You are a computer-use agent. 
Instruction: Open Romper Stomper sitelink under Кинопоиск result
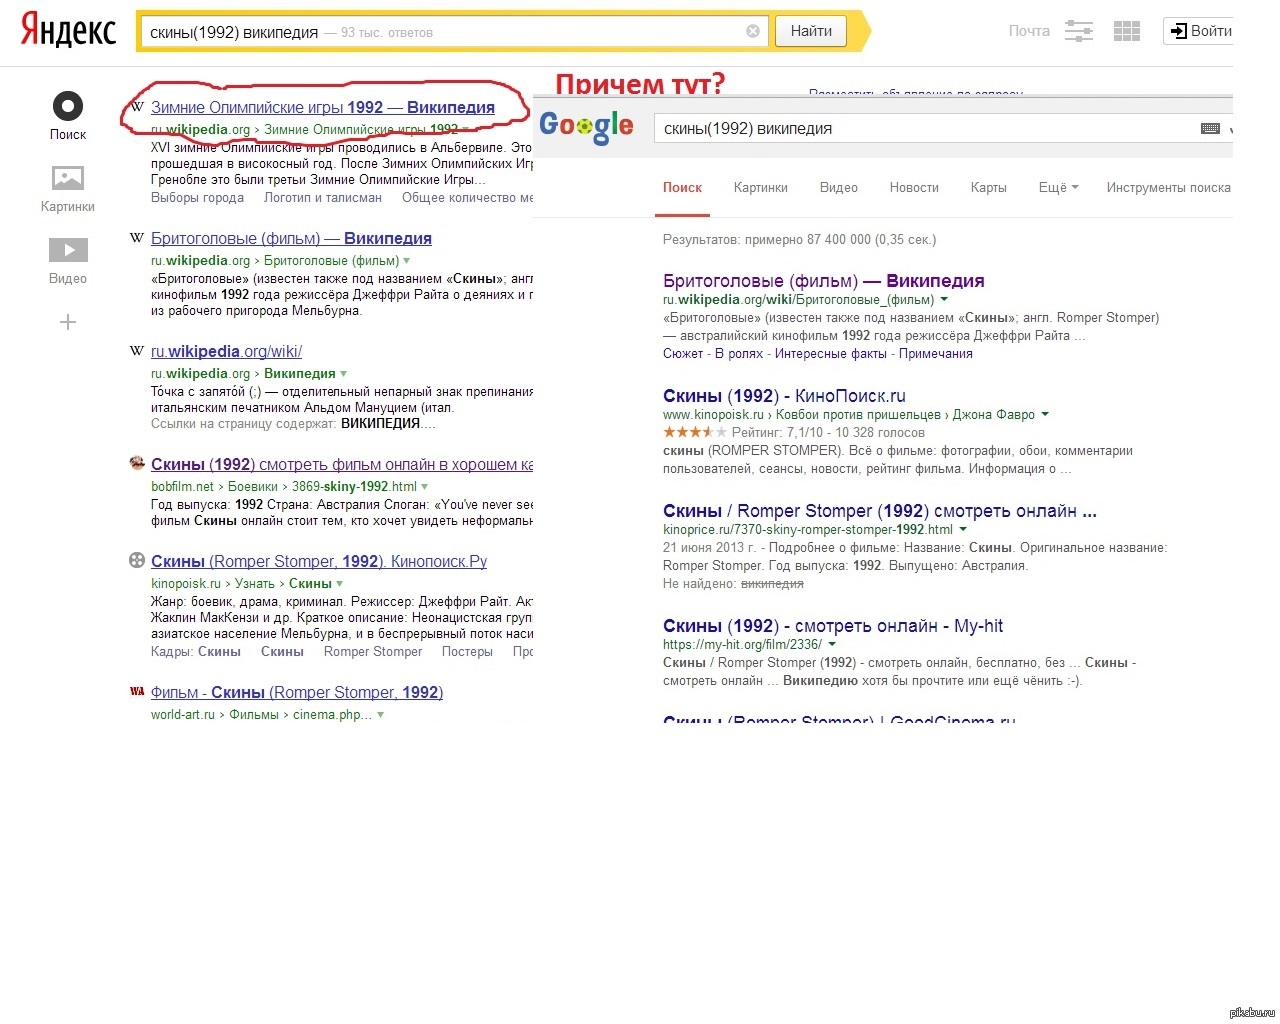click(x=373, y=652)
